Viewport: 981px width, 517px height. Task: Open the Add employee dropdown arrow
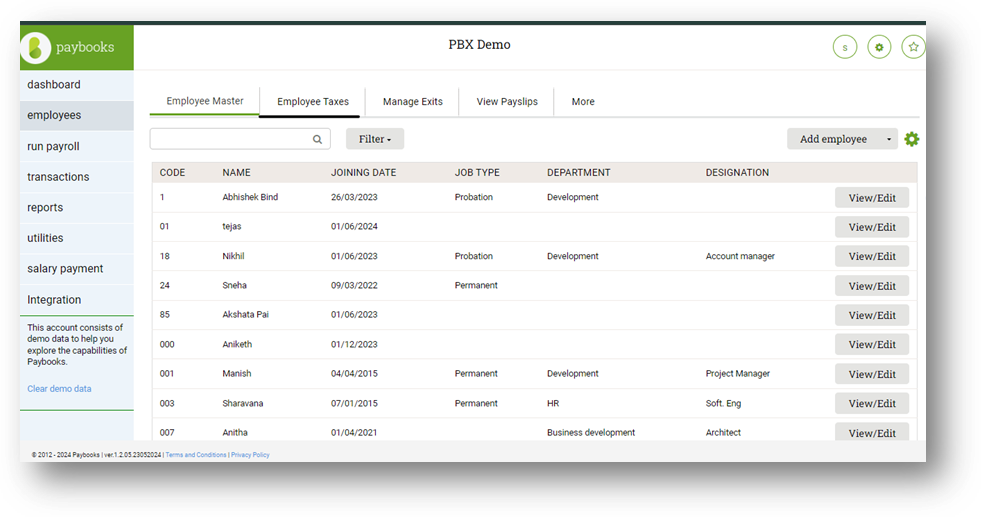[x=888, y=139]
